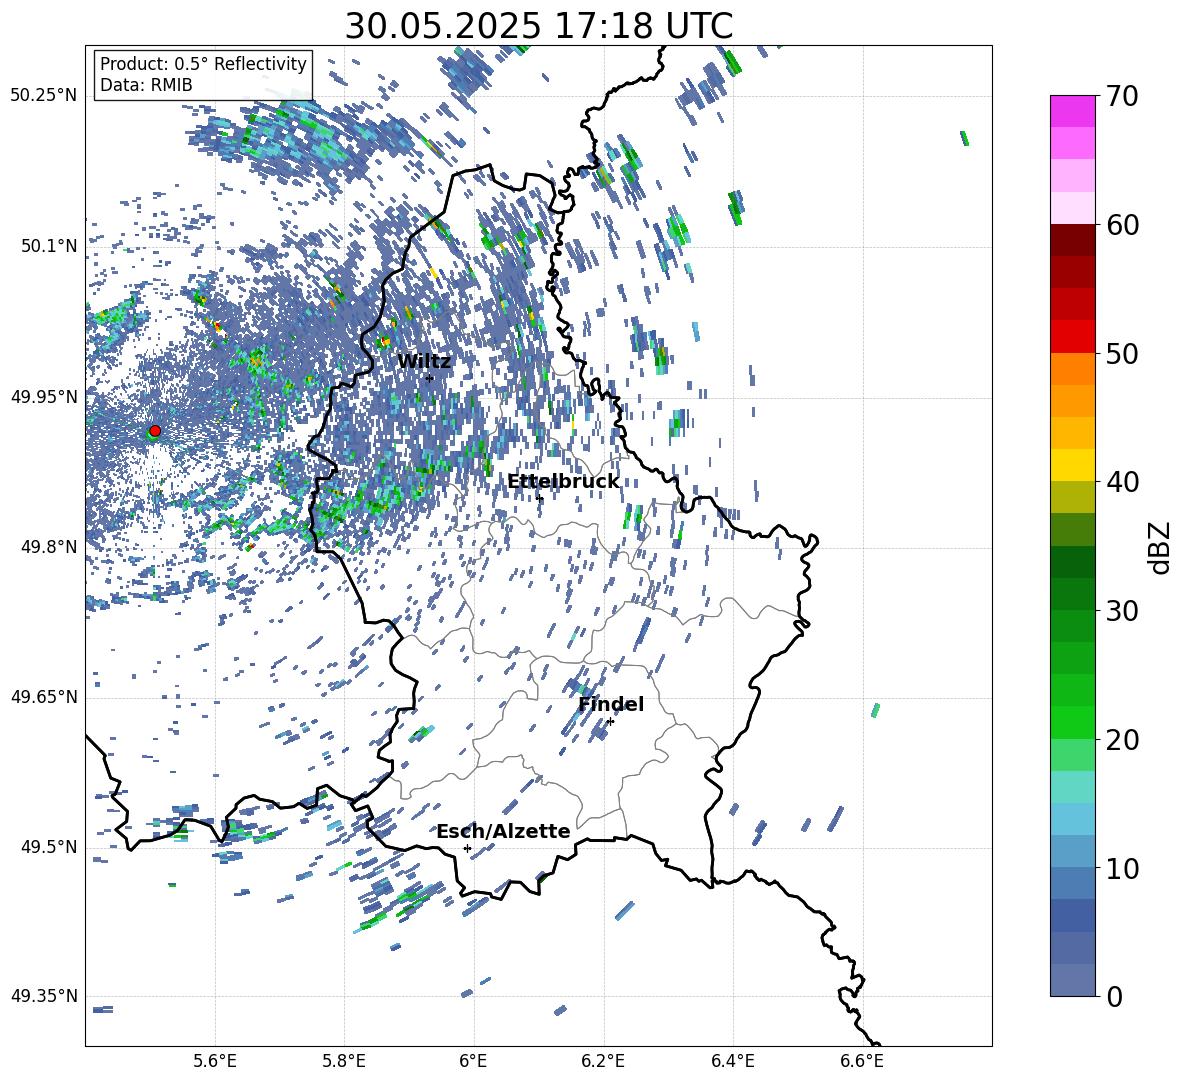This screenshot has height=1081, width=1184.
Task: Click the magenta swatch atop the colorbar
Action: (x=1072, y=111)
